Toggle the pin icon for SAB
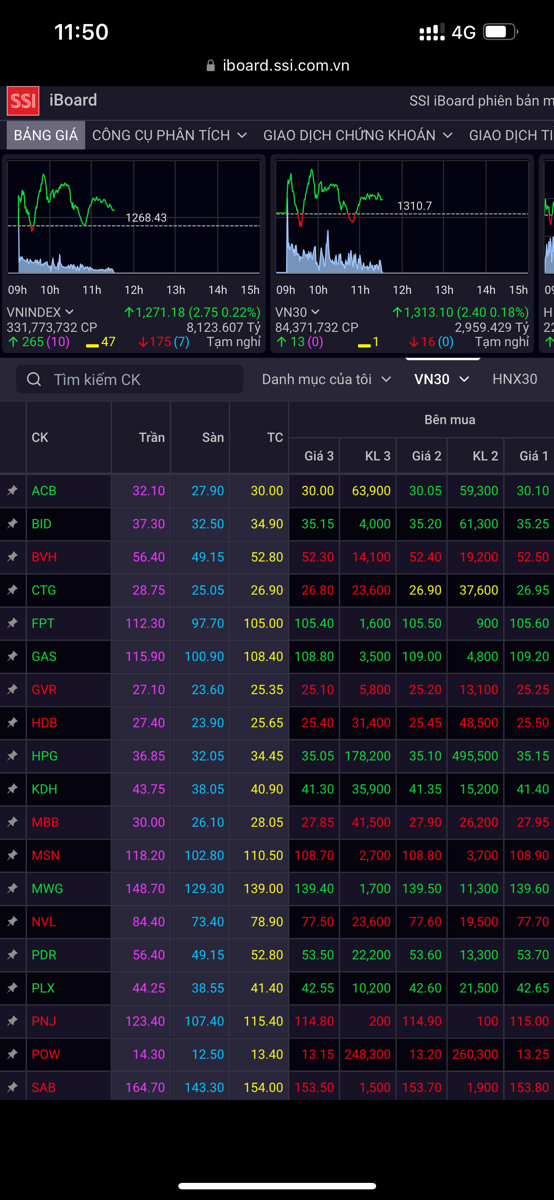This screenshot has width=554, height=1200. tap(13, 1087)
